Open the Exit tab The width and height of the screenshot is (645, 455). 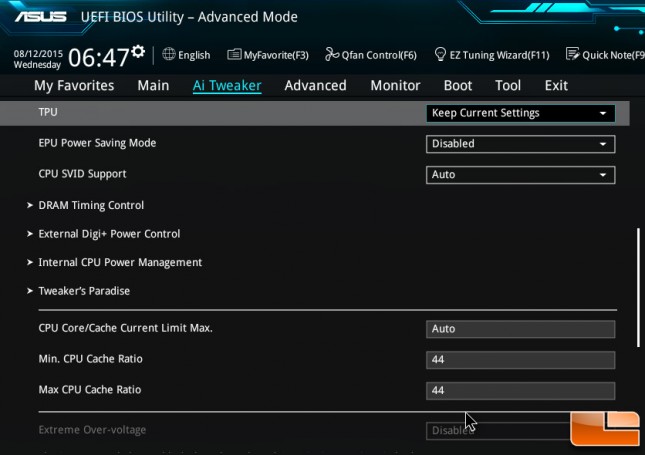click(556, 86)
